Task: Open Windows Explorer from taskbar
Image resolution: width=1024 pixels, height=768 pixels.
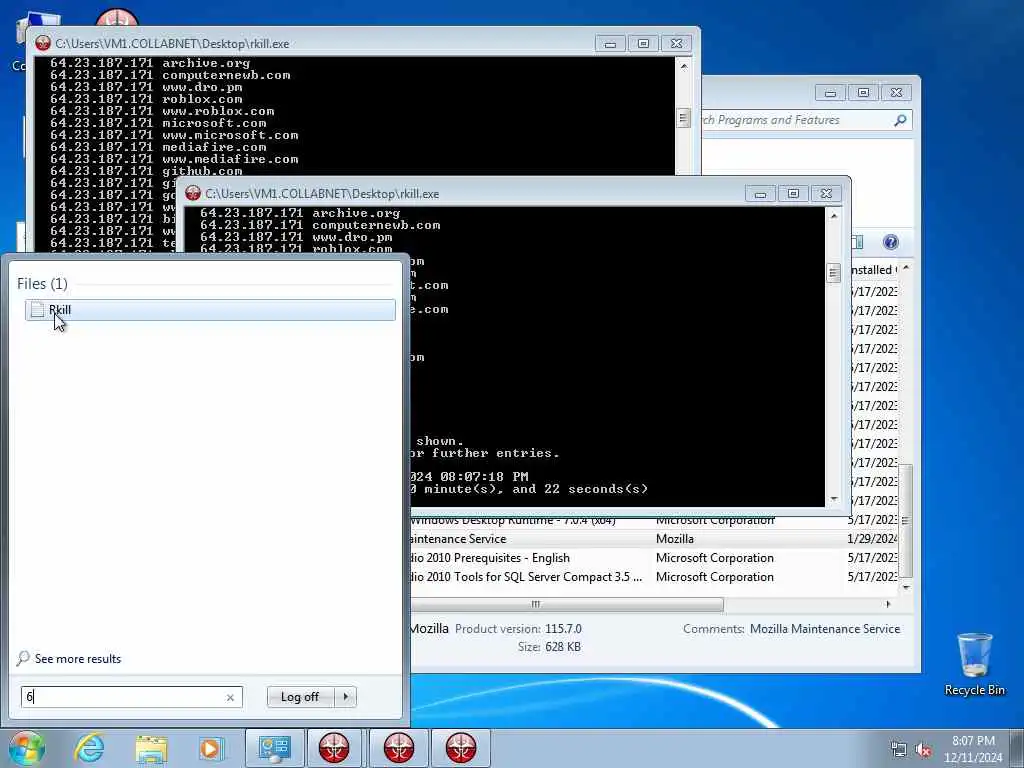Action: click(151, 748)
